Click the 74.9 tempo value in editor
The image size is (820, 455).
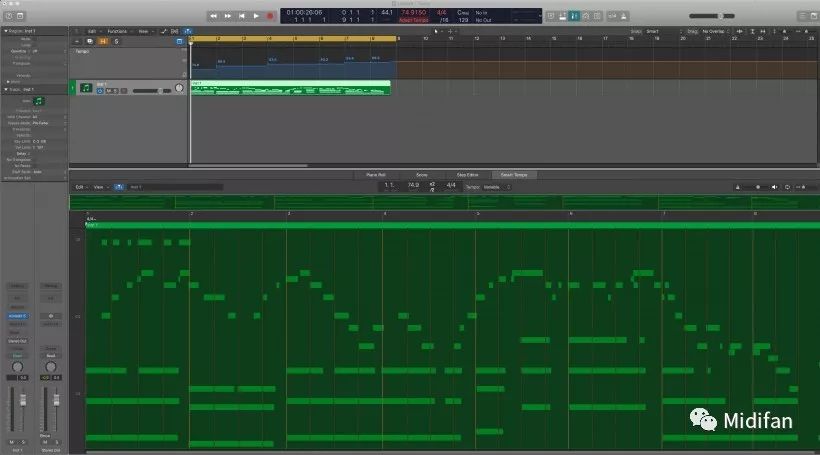pos(413,185)
